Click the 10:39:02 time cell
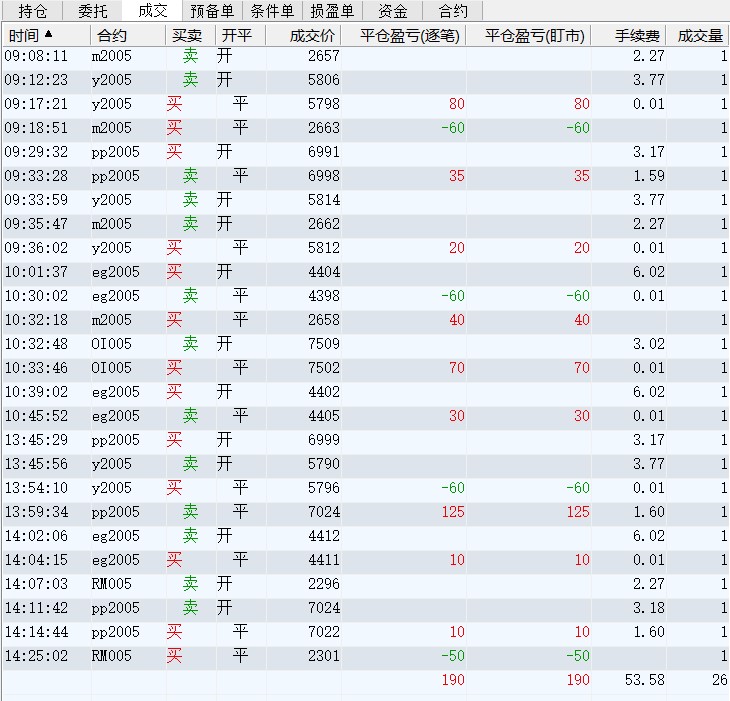The image size is (730, 701). tap(36, 392)
